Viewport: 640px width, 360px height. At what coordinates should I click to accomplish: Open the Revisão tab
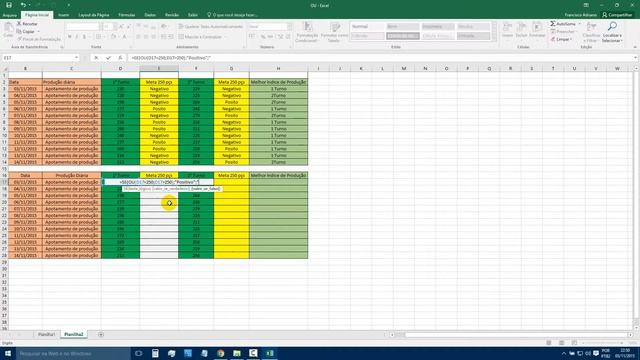[172, 15]
